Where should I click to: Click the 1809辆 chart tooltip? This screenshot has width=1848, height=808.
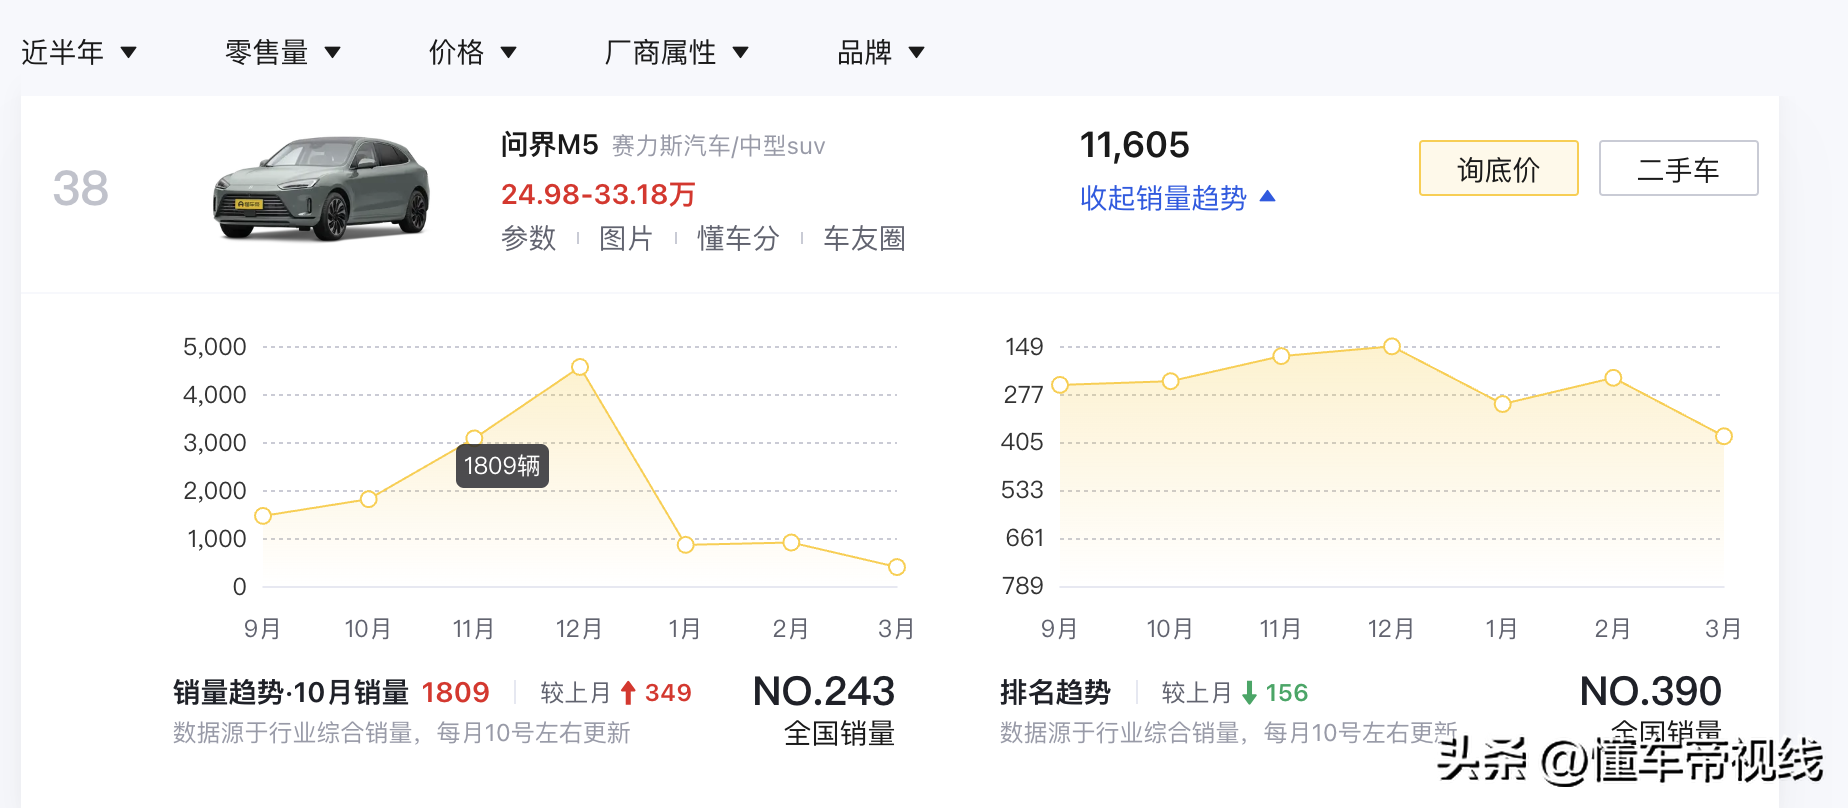pos(502,466)
